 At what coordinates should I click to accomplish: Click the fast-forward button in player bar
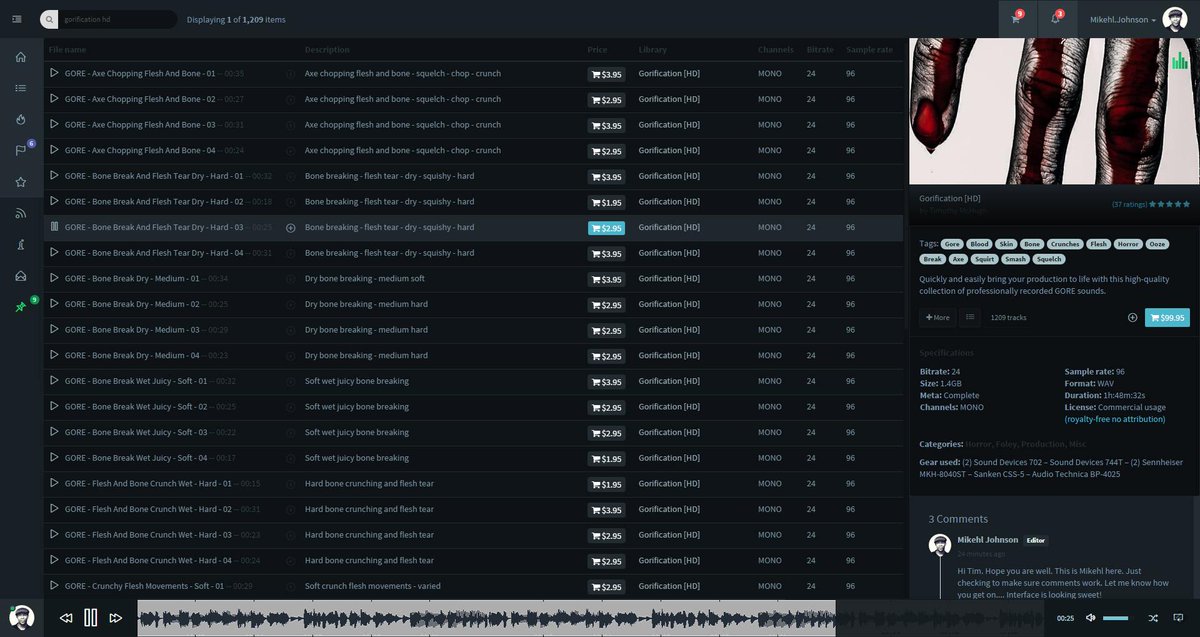[116, 618]
